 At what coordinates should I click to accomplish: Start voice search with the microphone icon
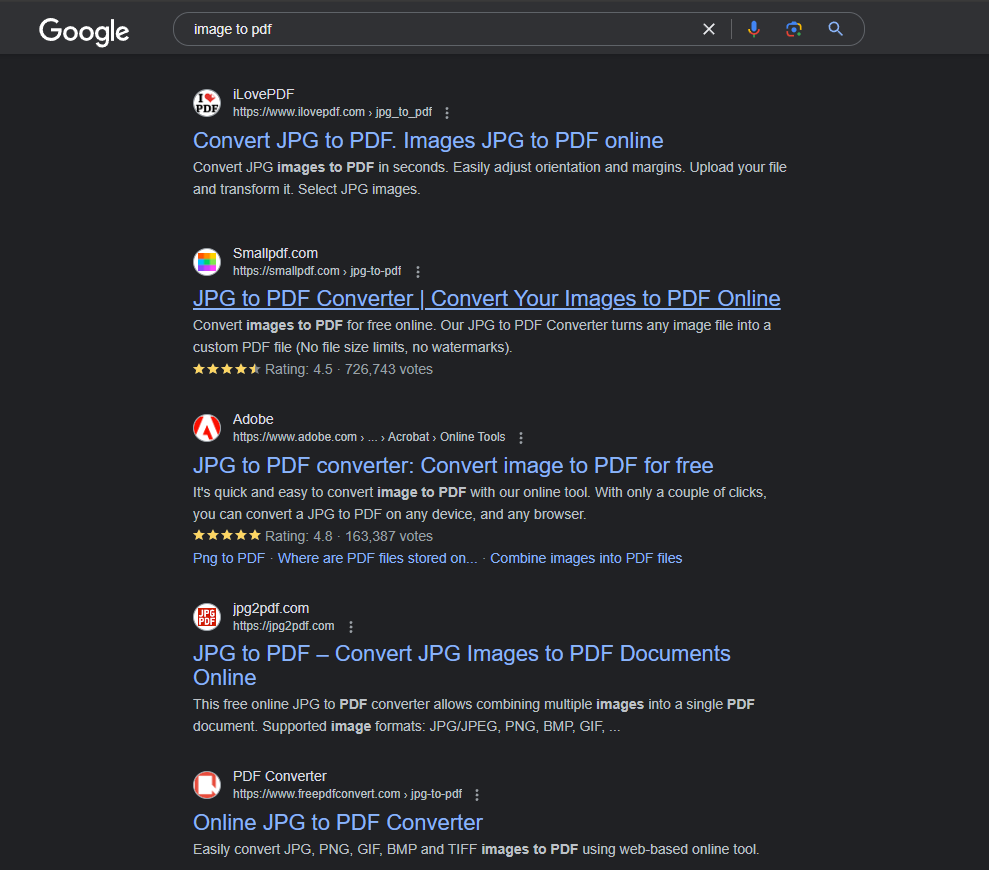[754, 29]
